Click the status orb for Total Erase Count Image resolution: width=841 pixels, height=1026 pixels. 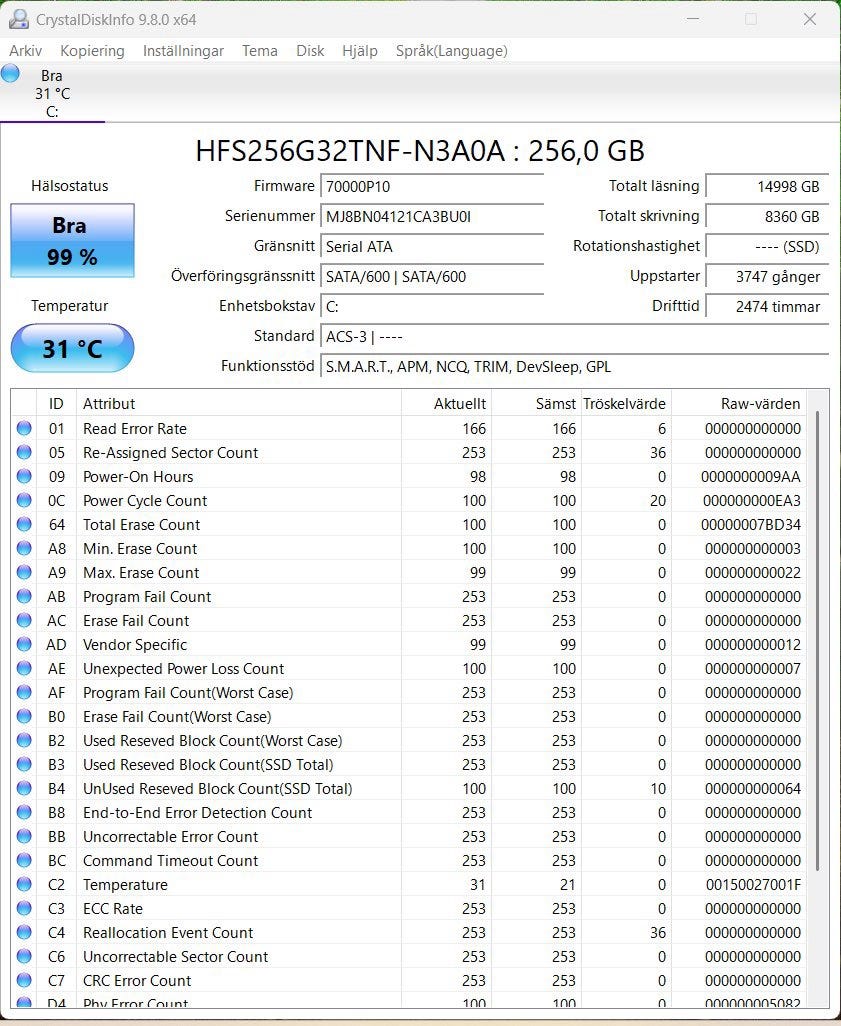[24, 525]
